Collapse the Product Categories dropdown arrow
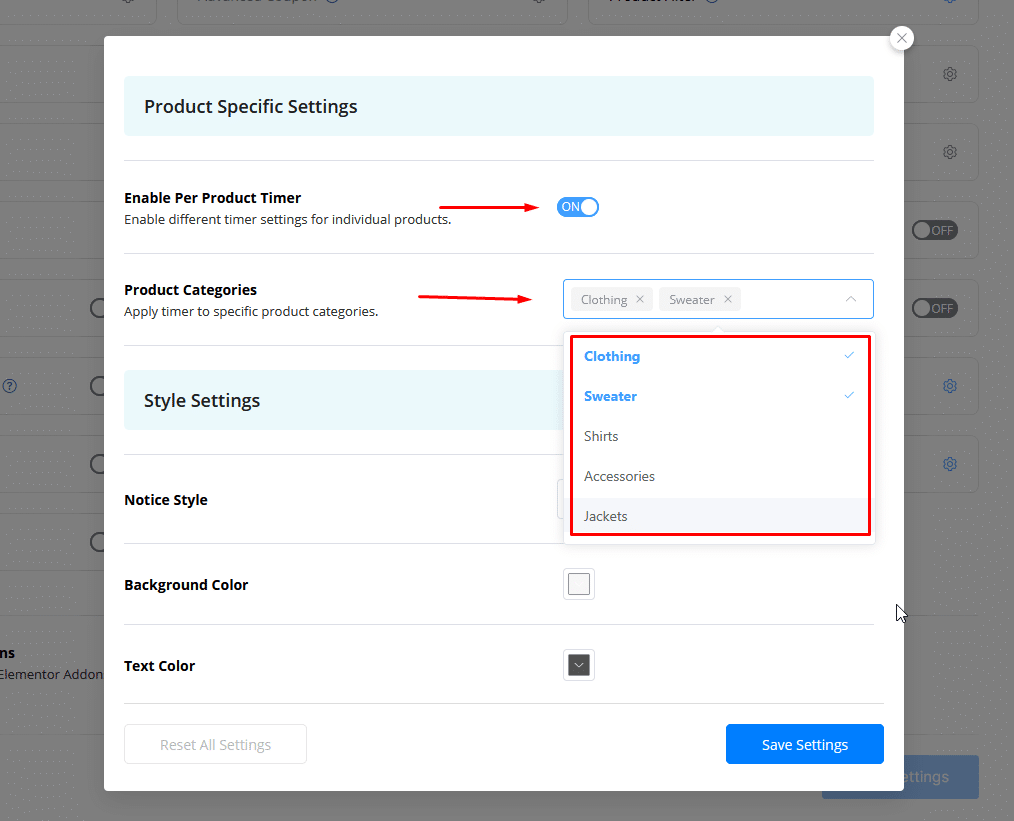 click(851, 299)
